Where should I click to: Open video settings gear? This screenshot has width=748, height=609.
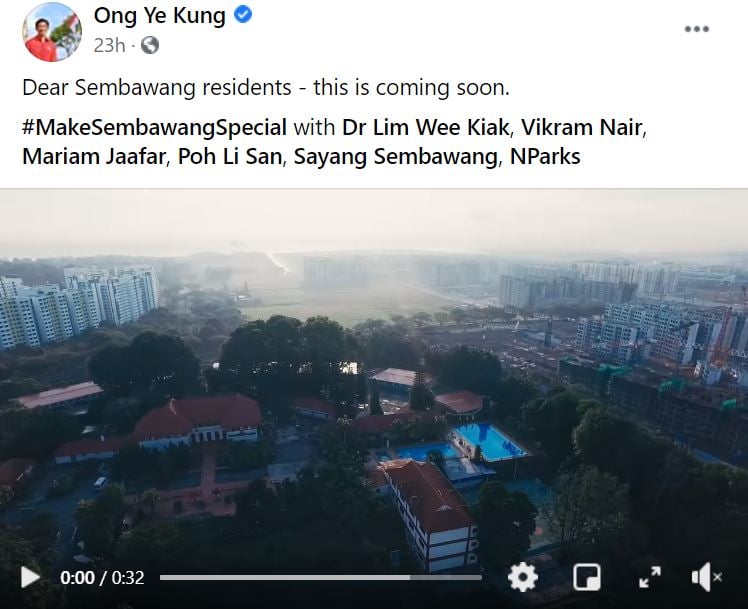click(x=523, y=577)
